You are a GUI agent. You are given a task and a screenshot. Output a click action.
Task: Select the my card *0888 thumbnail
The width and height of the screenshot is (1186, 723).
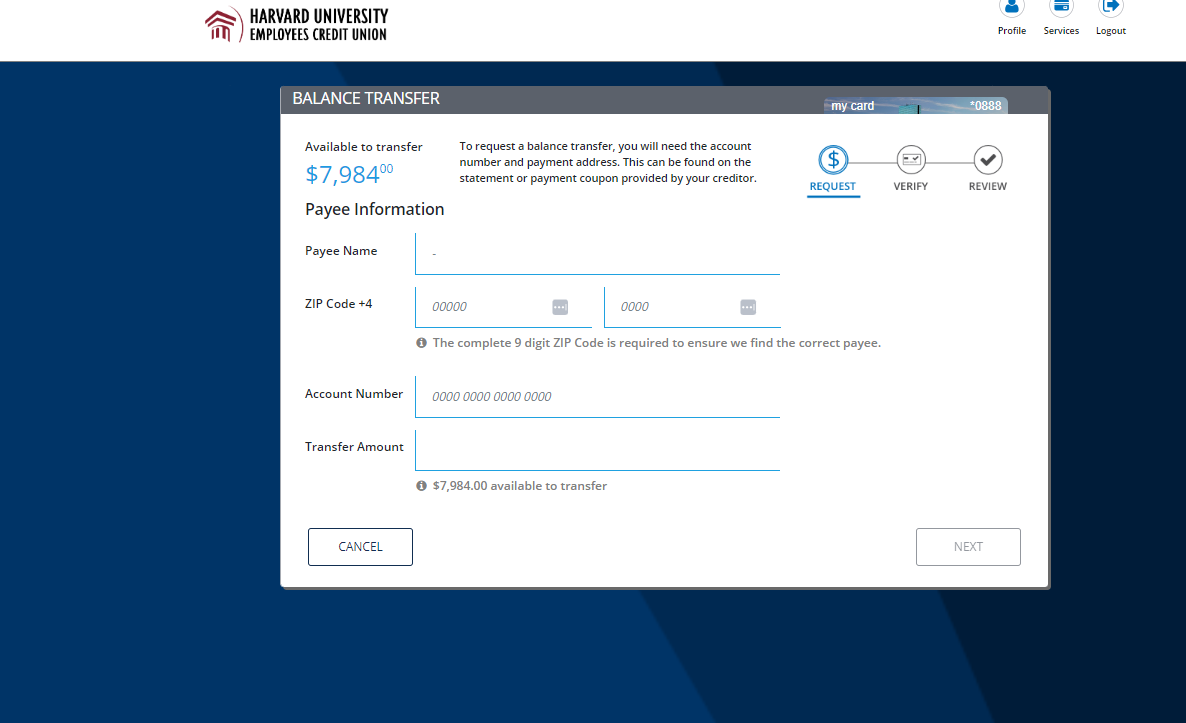click(915, 105)
